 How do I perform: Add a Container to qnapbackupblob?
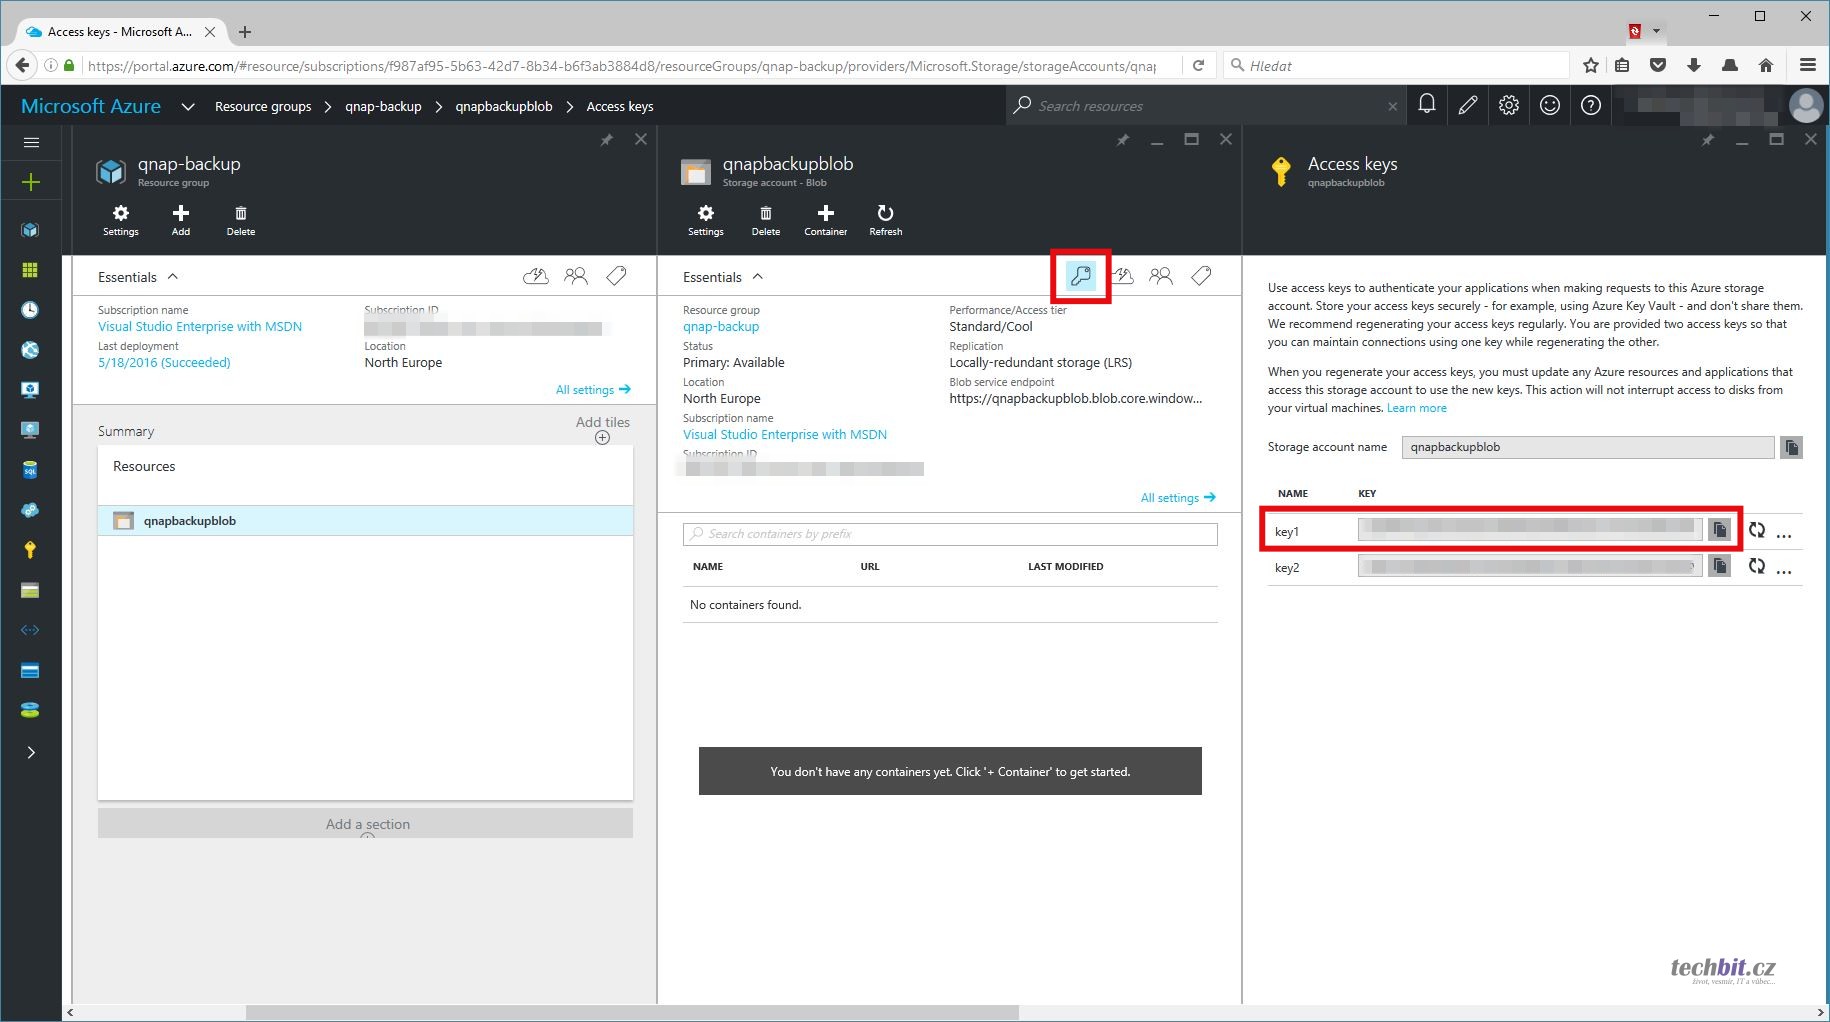(x=825, y=220)
